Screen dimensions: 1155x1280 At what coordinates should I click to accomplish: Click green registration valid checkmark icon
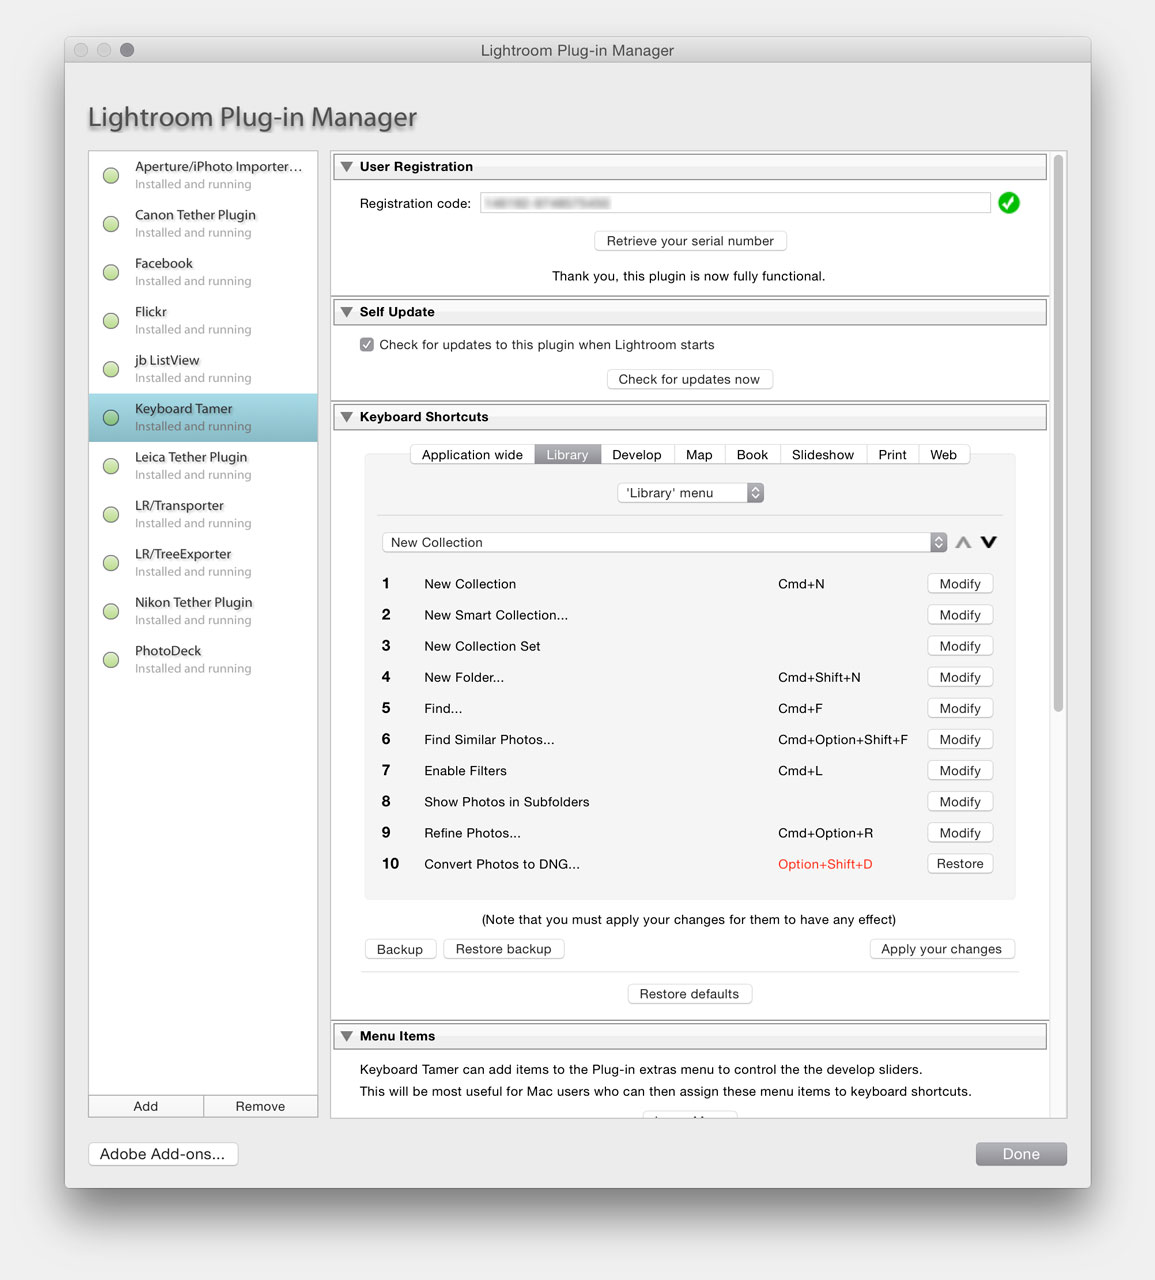(1009, 203)
